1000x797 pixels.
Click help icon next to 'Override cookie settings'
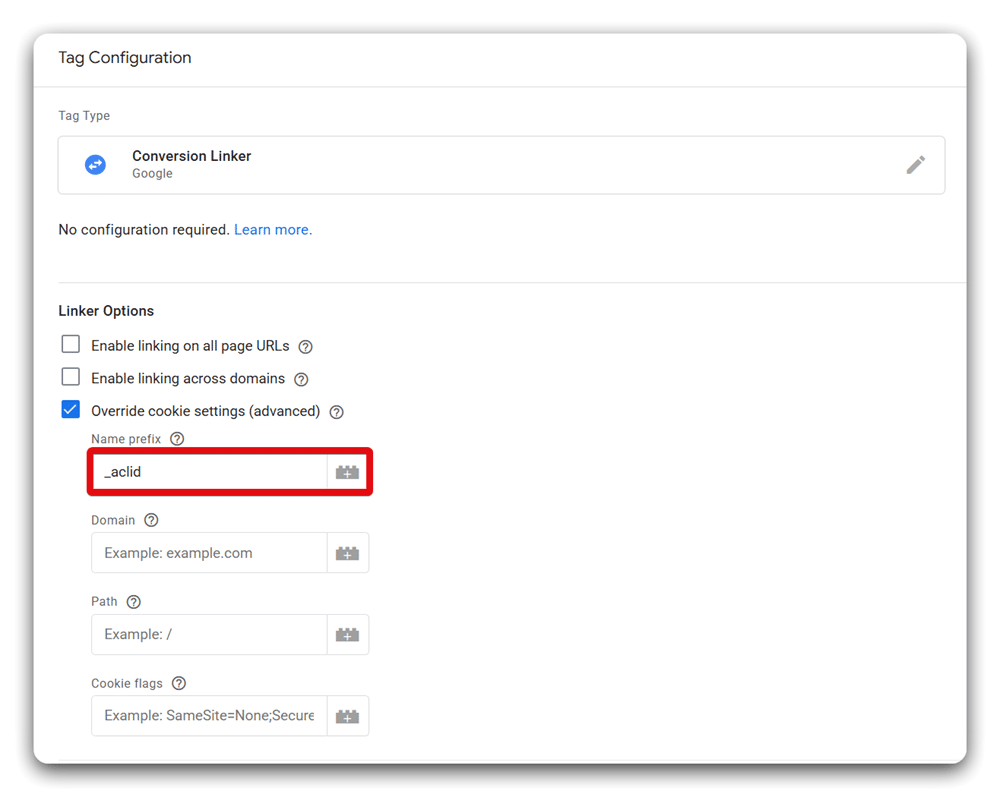336,411
